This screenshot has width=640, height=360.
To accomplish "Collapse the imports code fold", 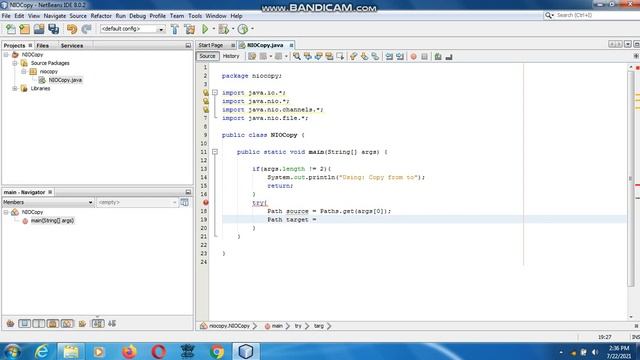I will 215,93.
